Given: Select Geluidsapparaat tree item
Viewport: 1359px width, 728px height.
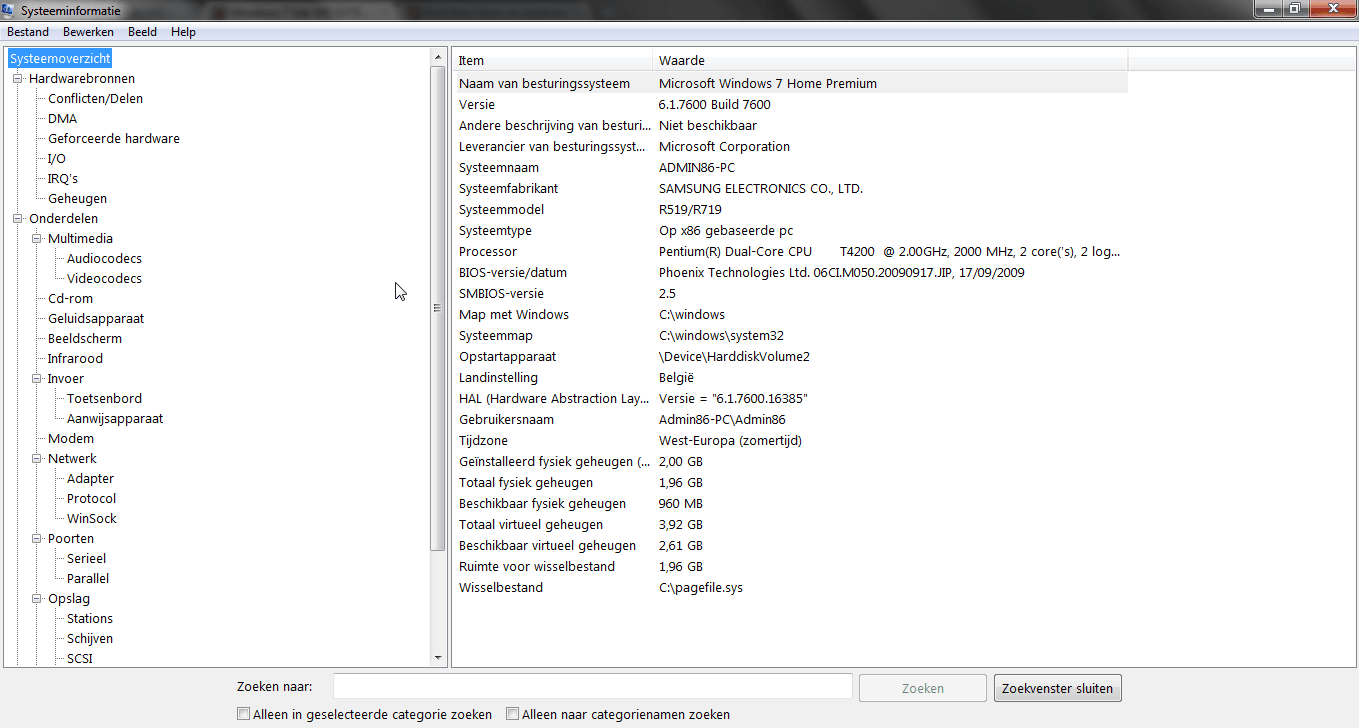Looking at the screenshot, I should (96, 319).
